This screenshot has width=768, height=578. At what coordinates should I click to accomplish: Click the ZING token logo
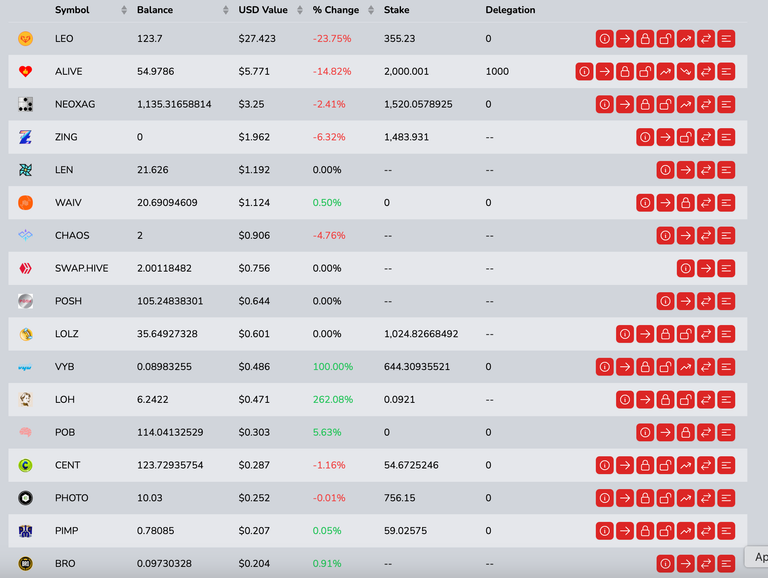coord(25,137)
